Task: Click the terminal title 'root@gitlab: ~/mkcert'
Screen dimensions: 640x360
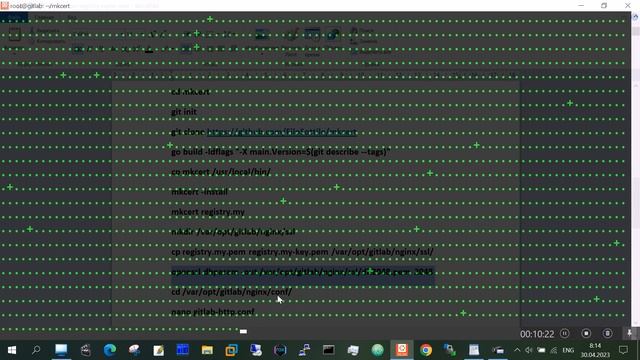Action: (40, 6)
